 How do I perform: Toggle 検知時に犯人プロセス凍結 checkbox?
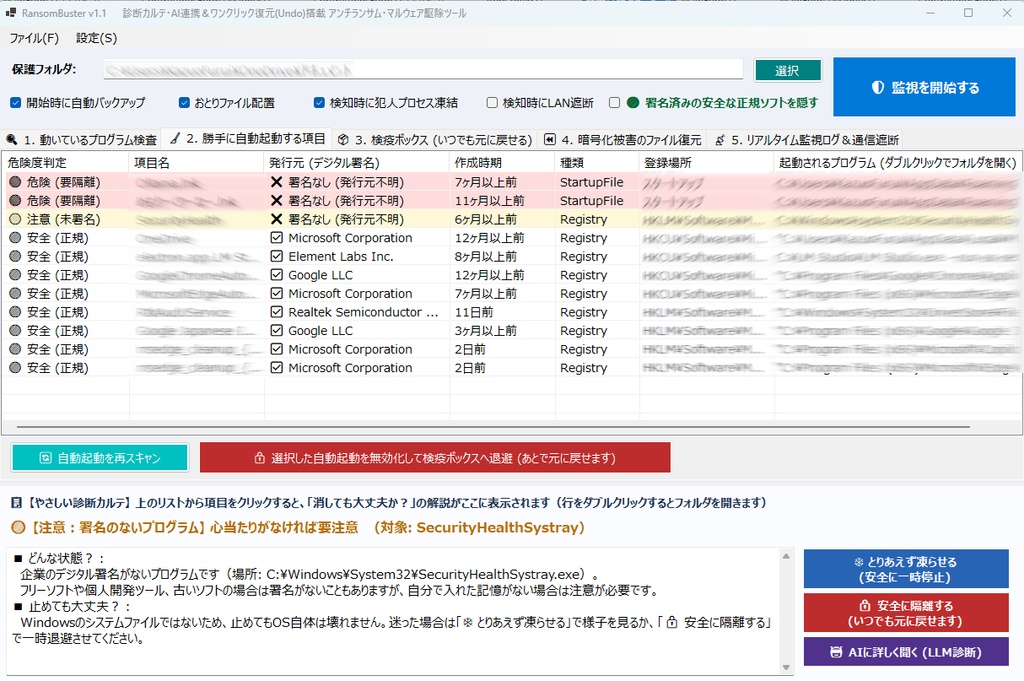[x=319, y=103]
